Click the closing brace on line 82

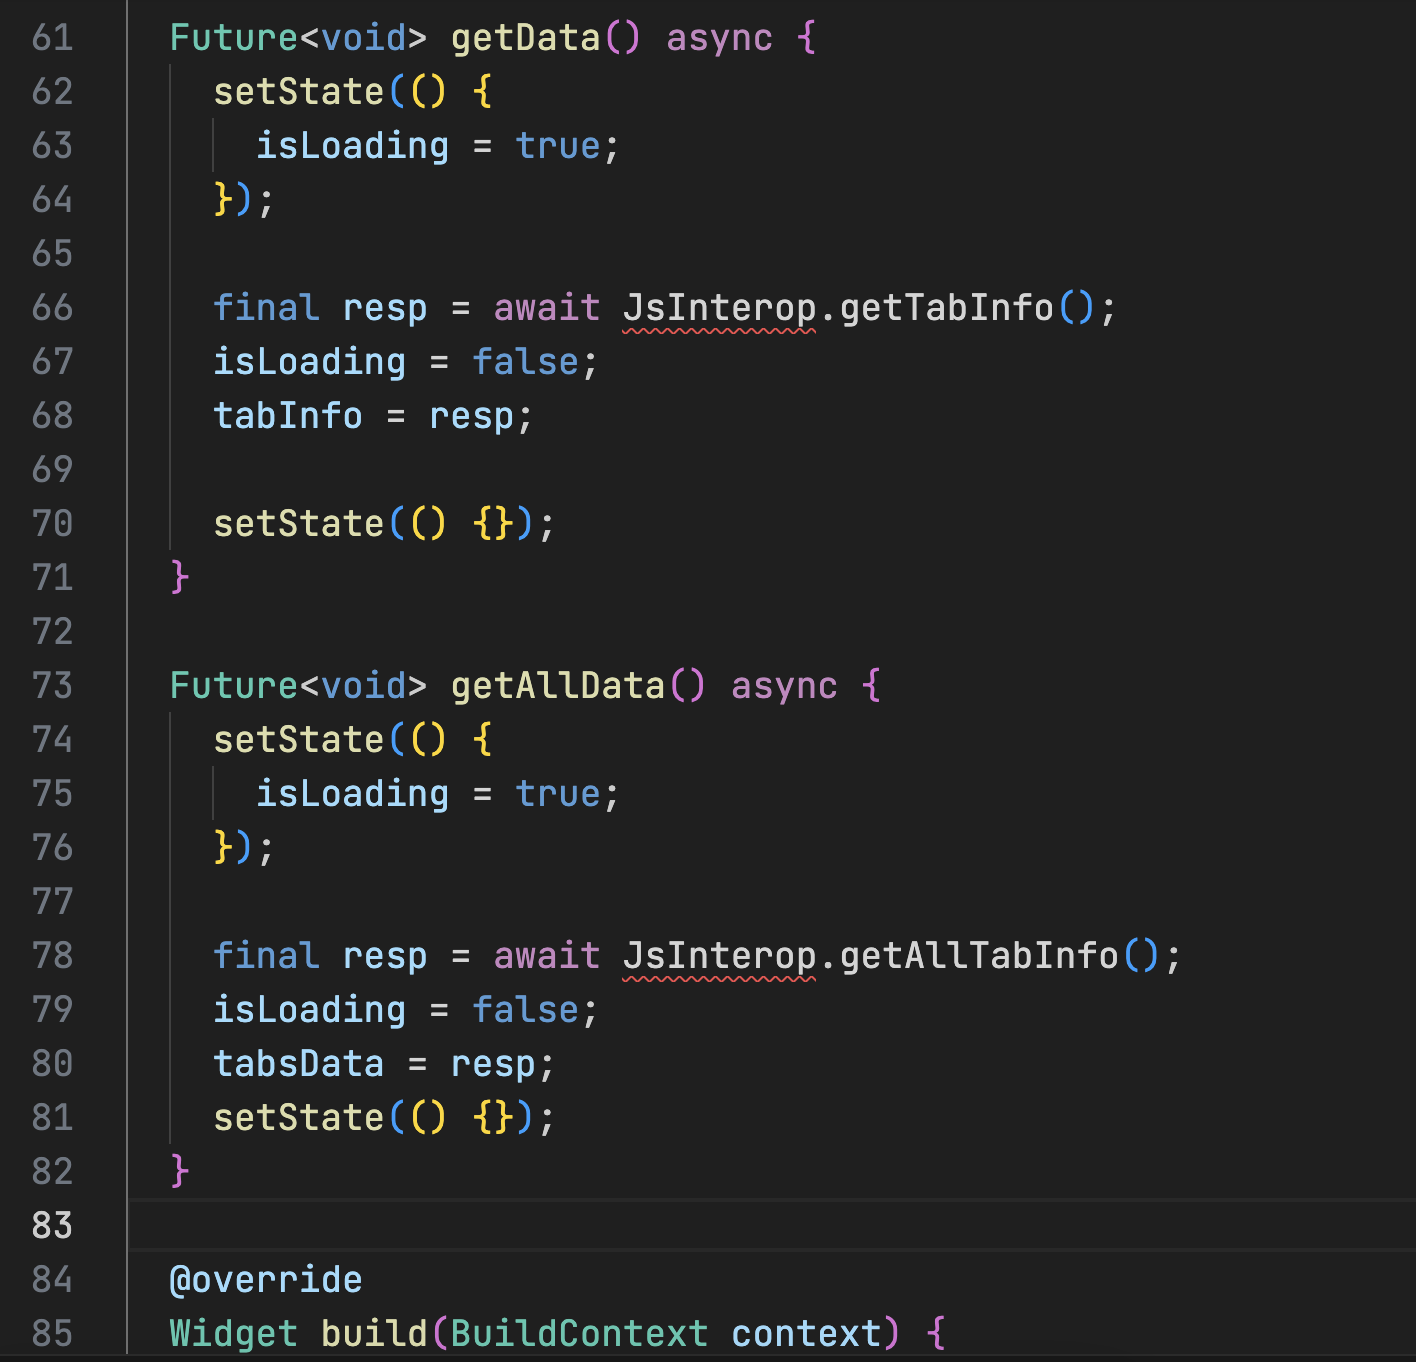[180, 1171]
